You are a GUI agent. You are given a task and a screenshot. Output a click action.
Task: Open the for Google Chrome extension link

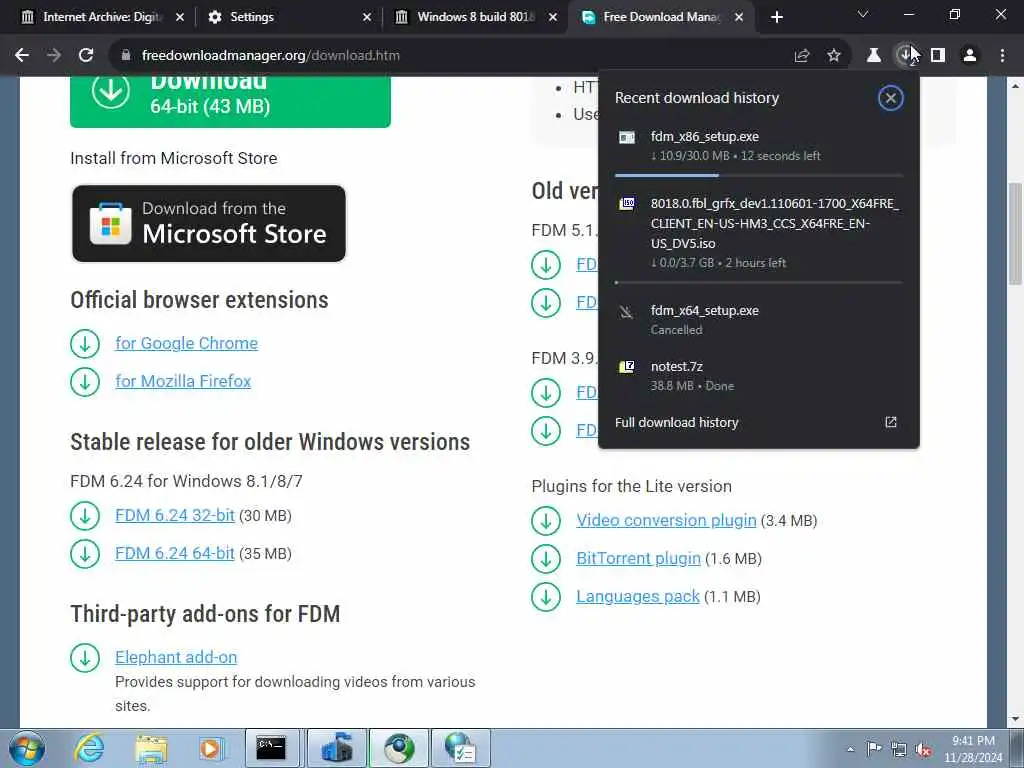[x=186, y=344]
